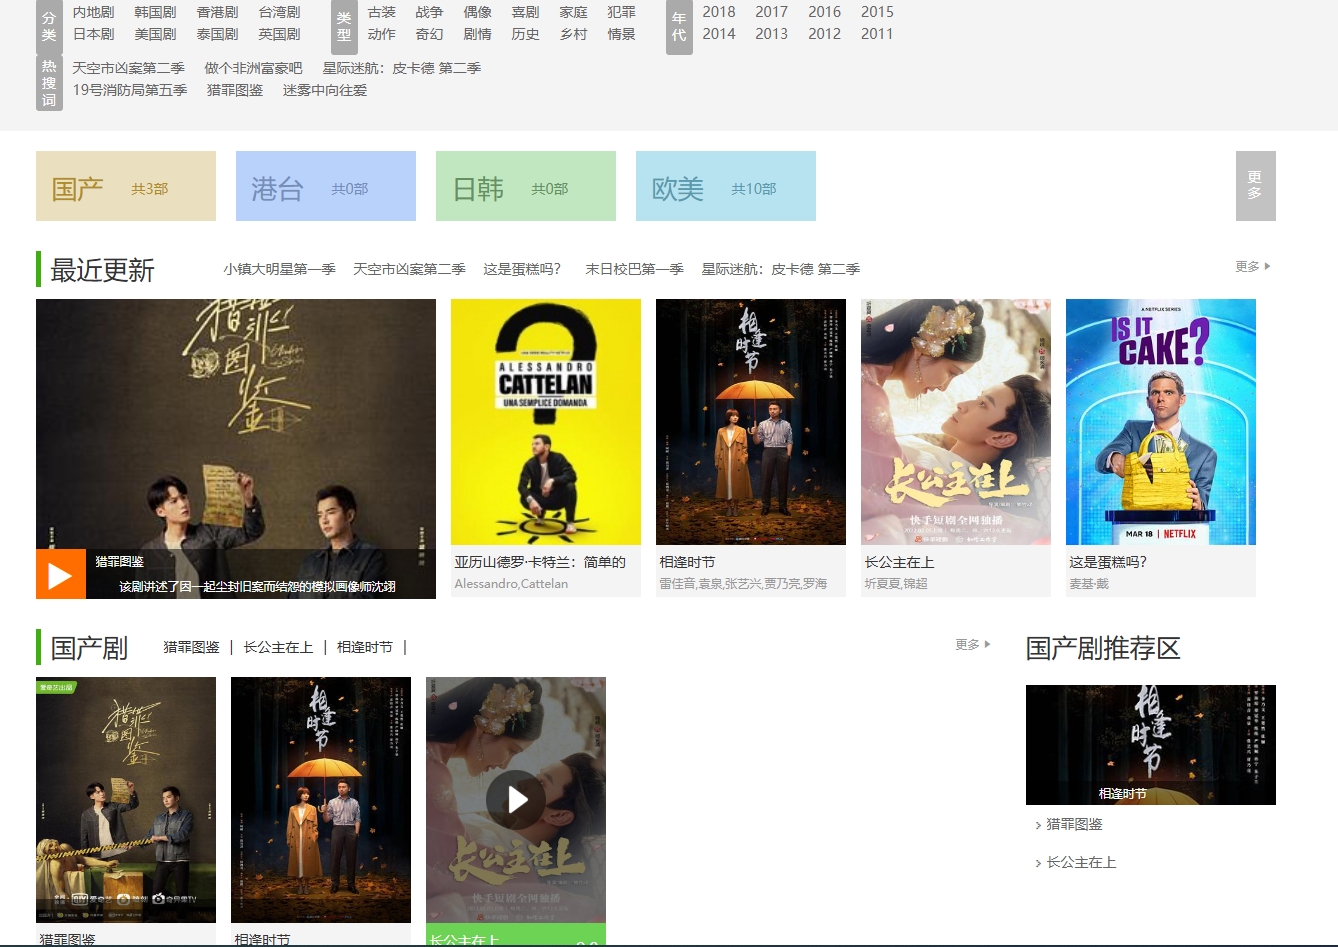
Task: Expand 长公主在上 in recommendation list
Action: tap(1080, 862)
